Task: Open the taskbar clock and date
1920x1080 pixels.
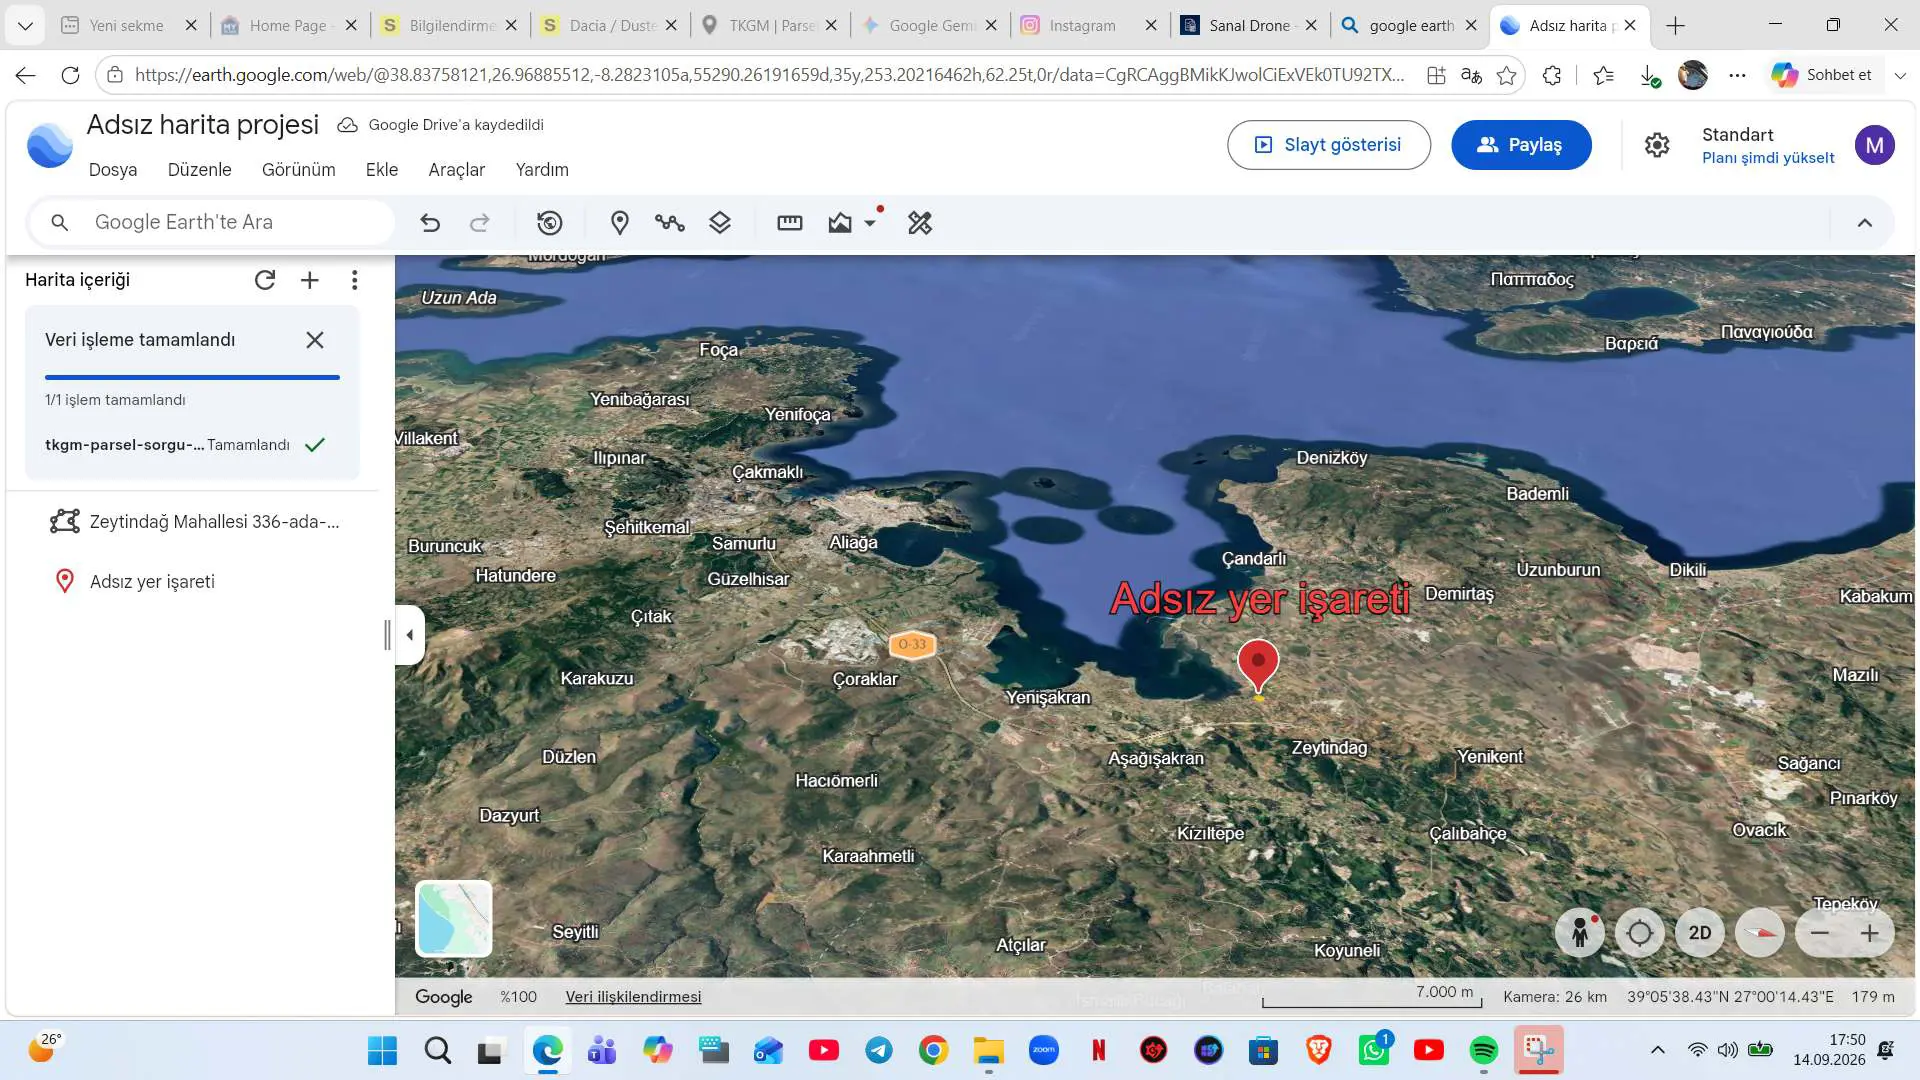Action: coord(1829,1050)
